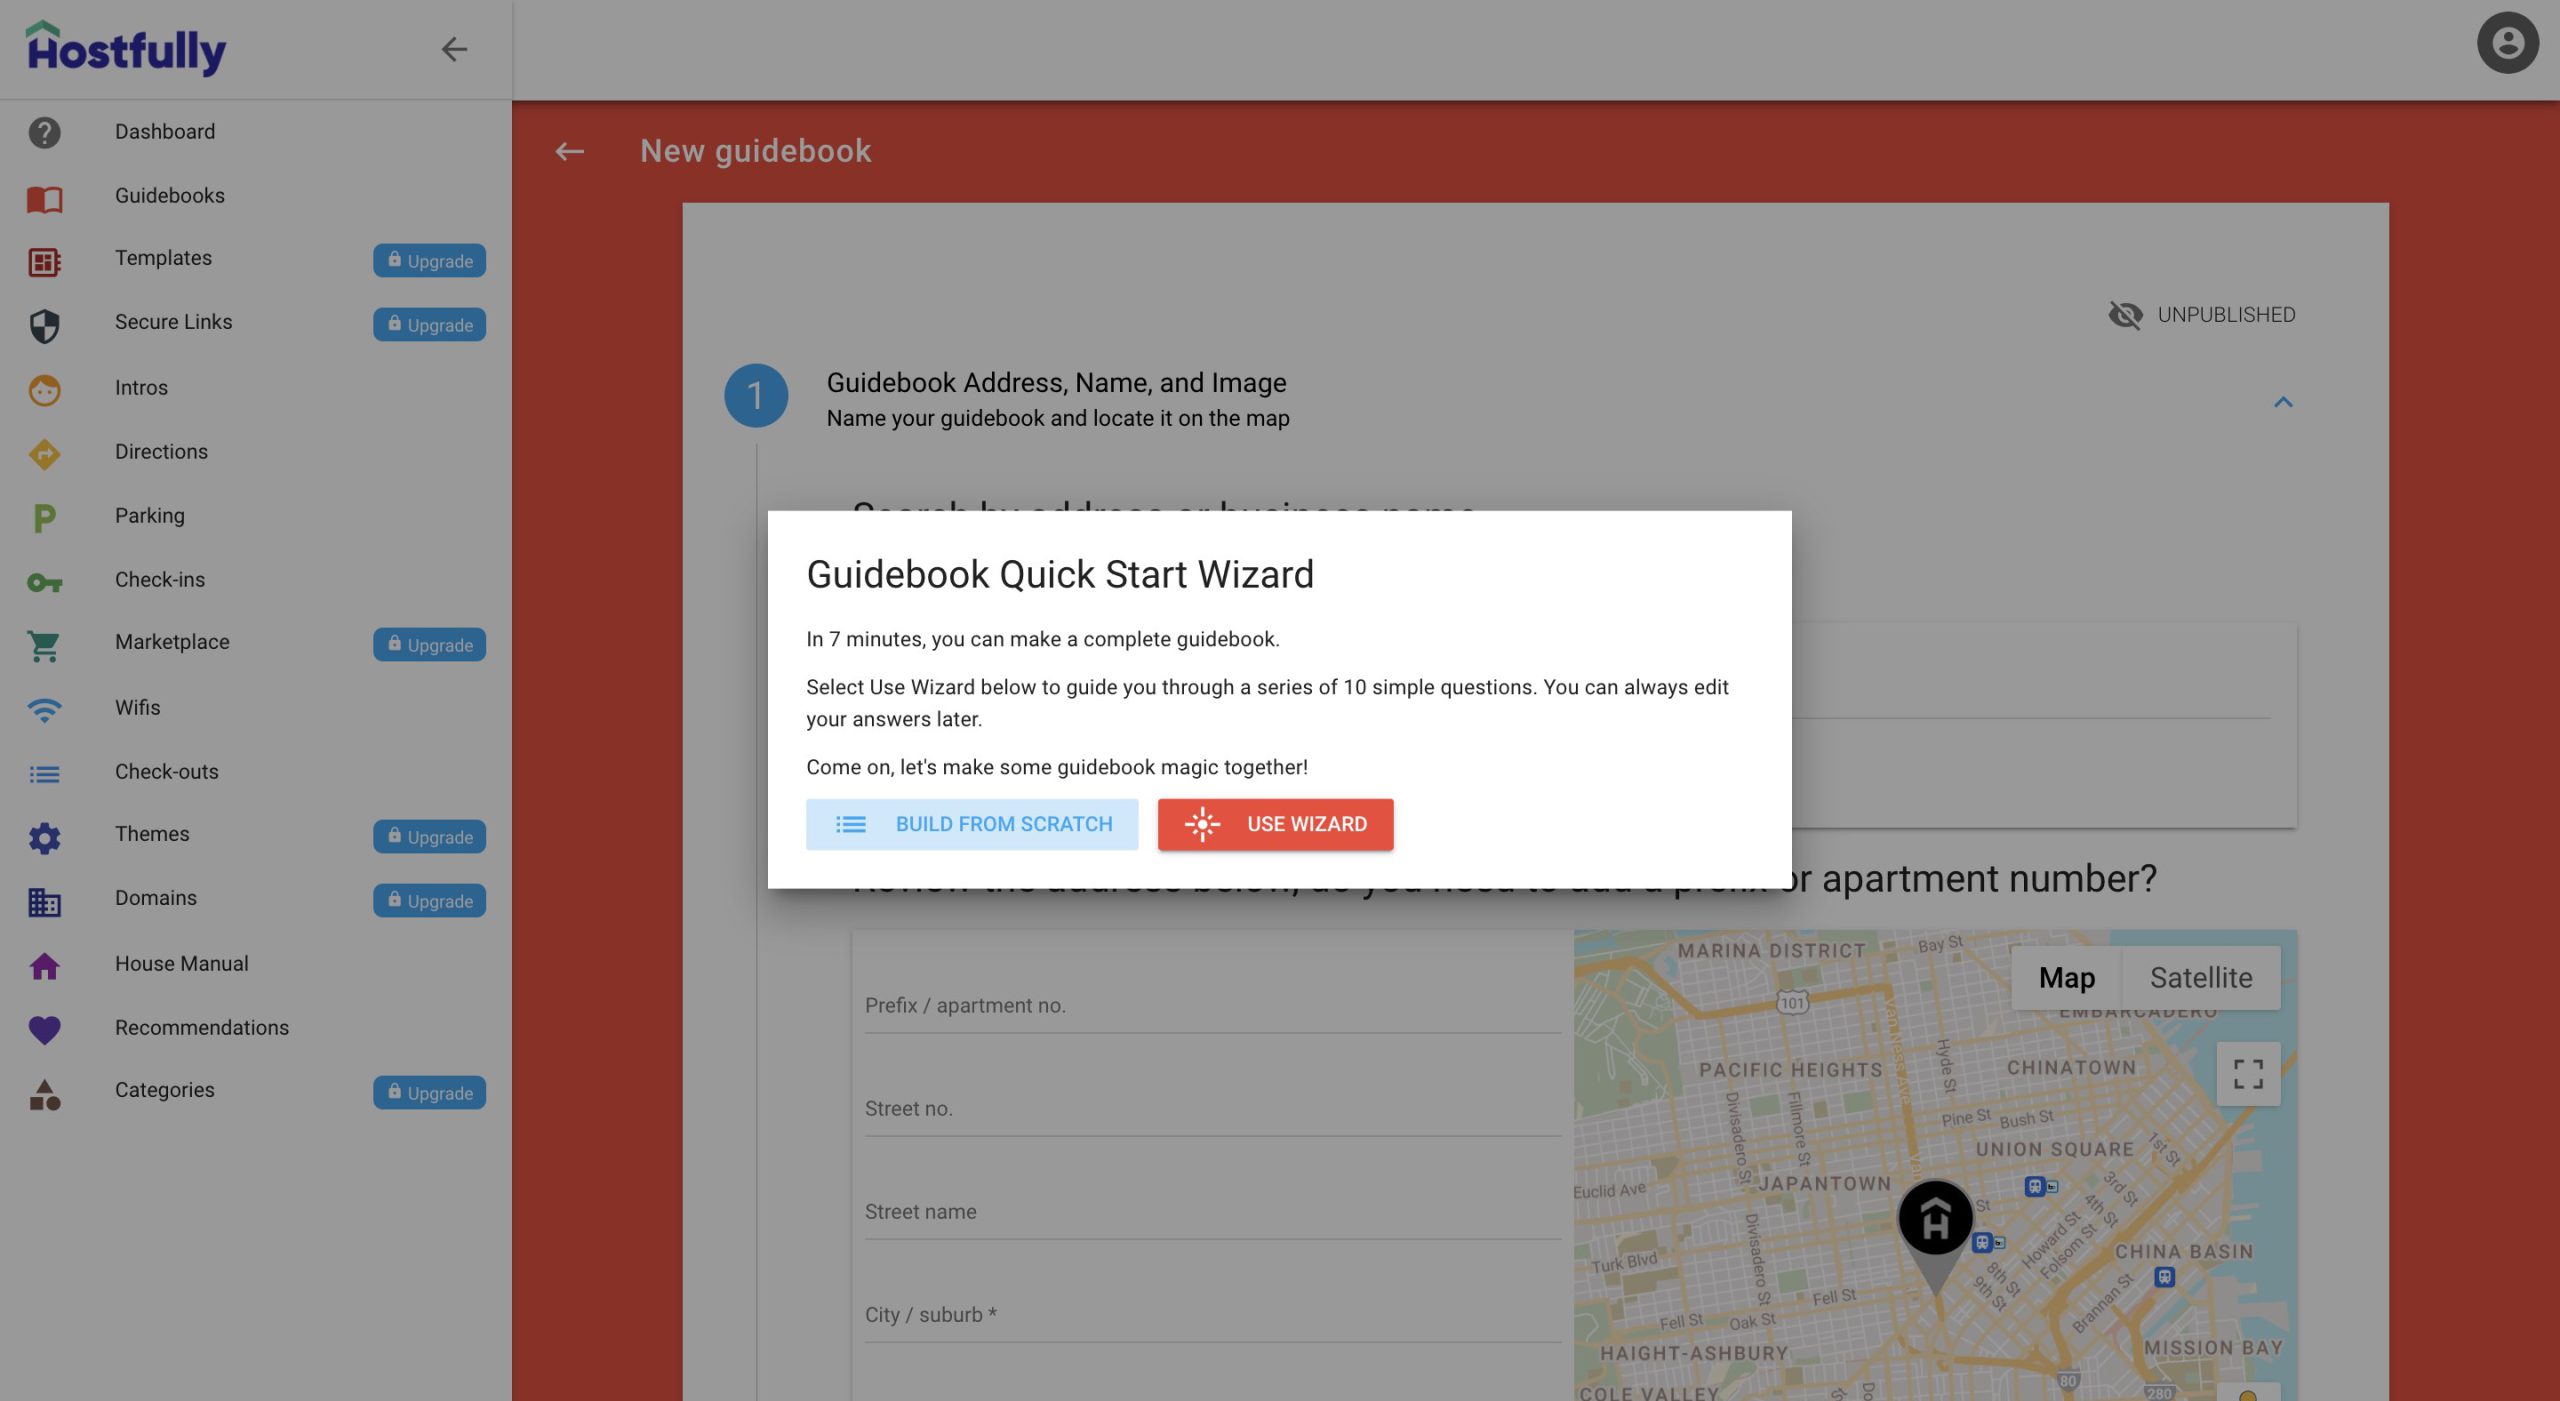Click the Marketplace shopping cart icon

[x=45, y=645]
